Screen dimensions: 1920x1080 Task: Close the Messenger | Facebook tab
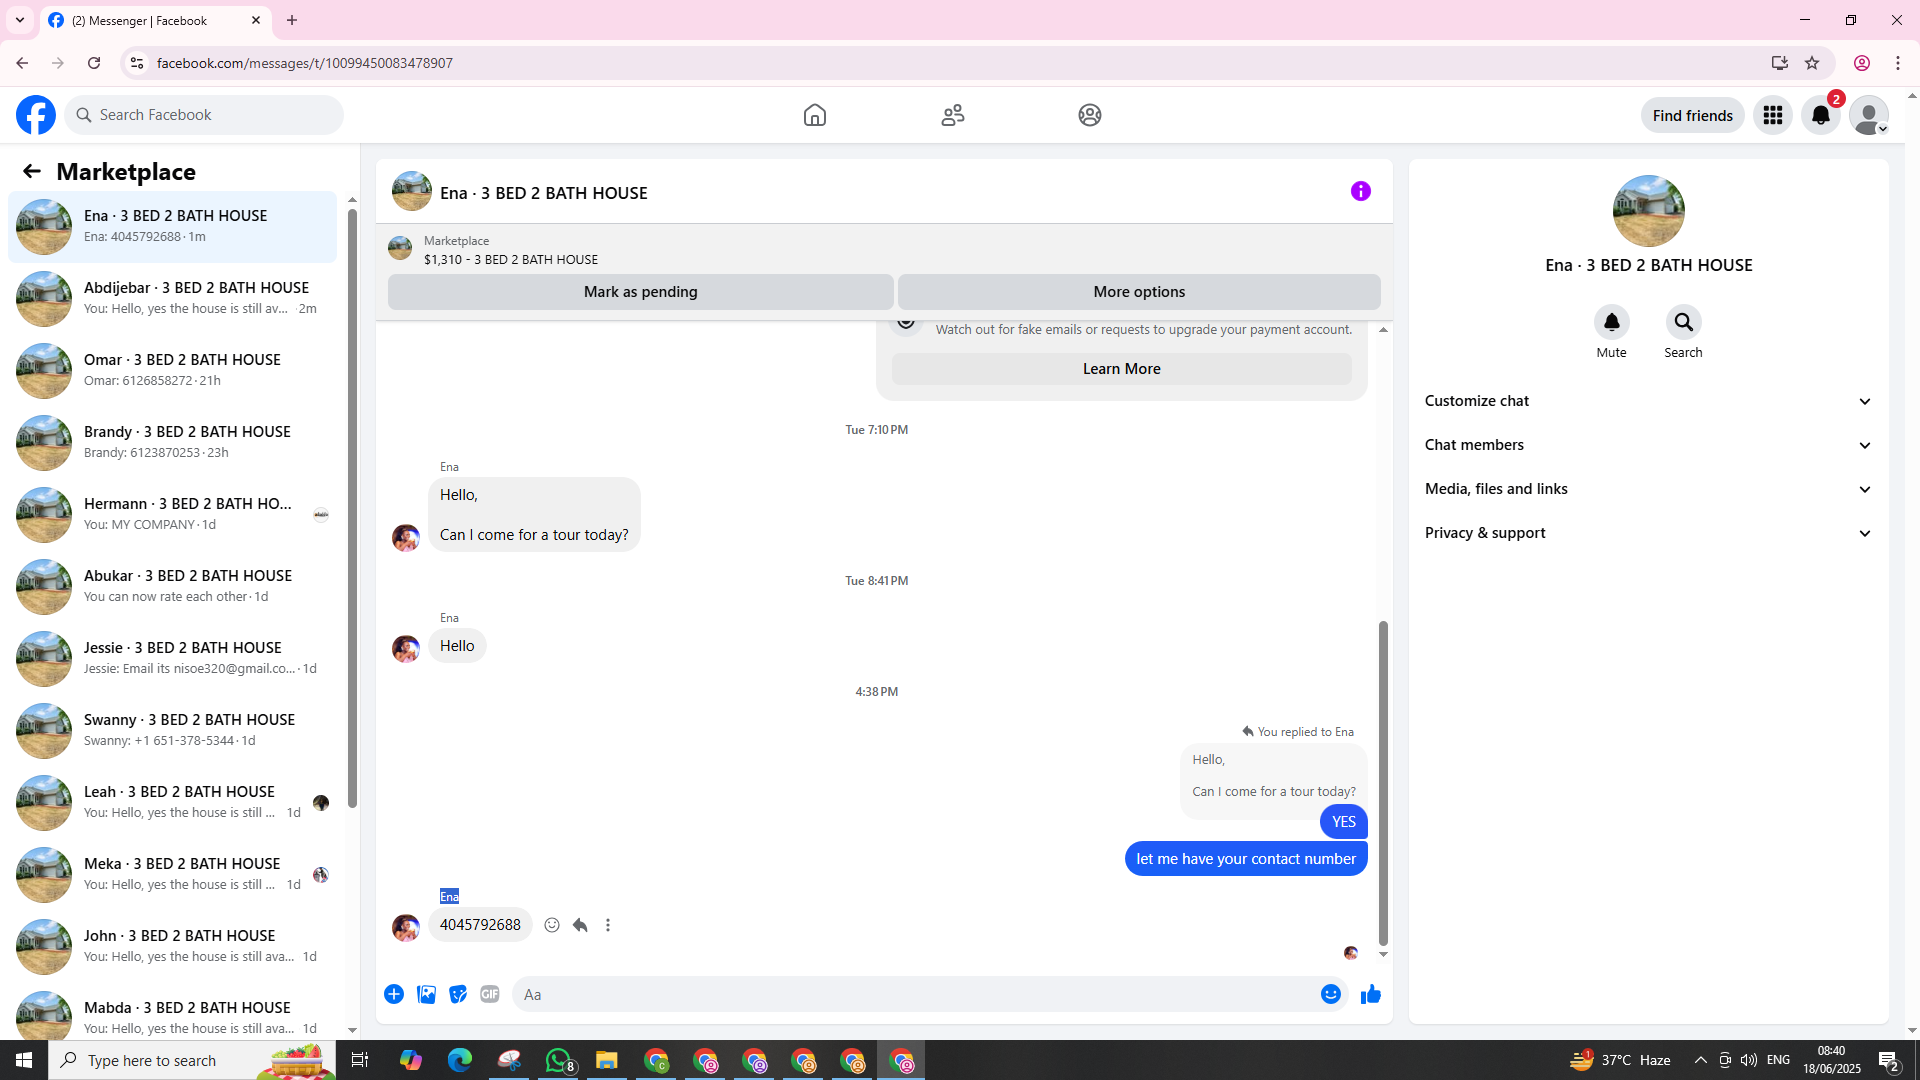point(256,20)
